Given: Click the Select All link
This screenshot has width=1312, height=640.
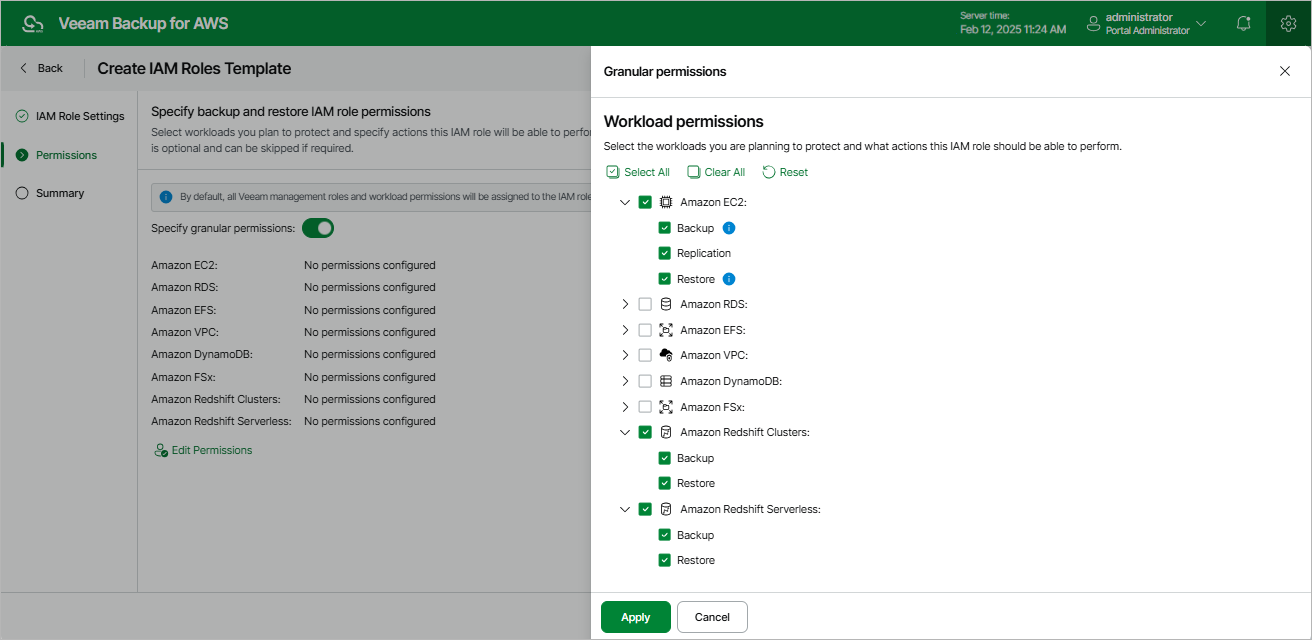Looking at the screenshot, I should coord(638,172).
